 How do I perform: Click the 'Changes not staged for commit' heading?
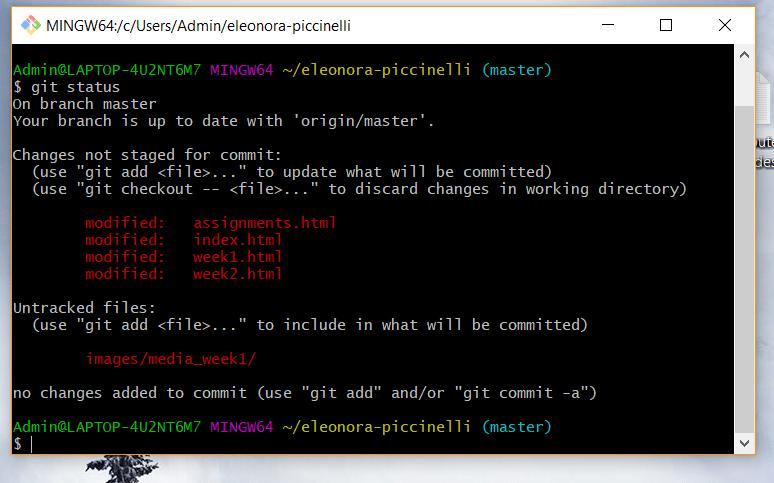147,155
